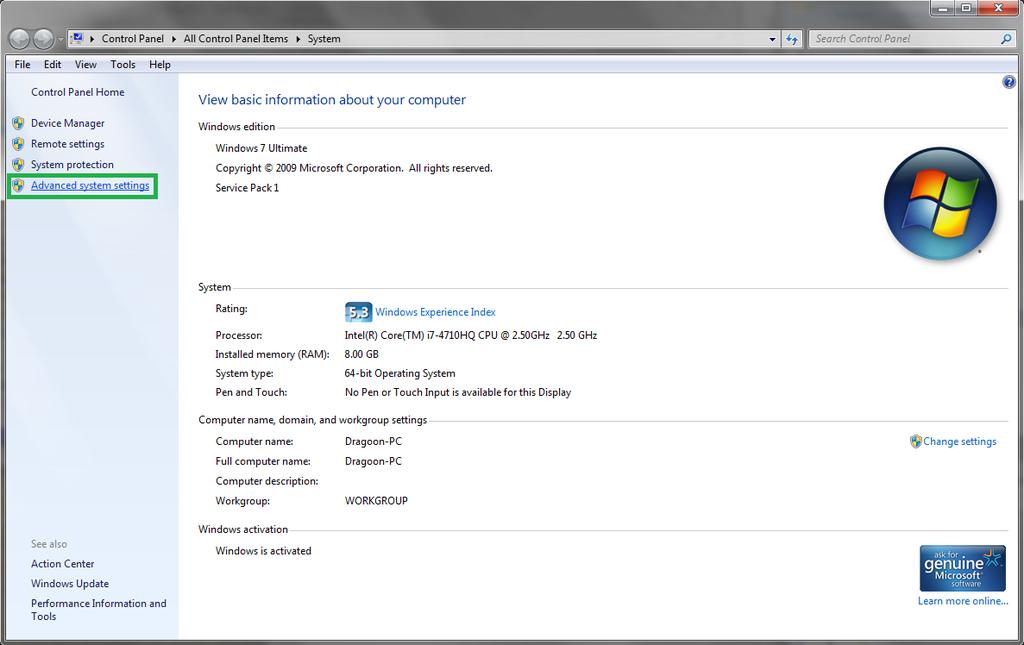The height and width of the screenshot is (645, 1024).
Task: Maximize the System window
Action: pyautogui.click(x=966, y=8)
